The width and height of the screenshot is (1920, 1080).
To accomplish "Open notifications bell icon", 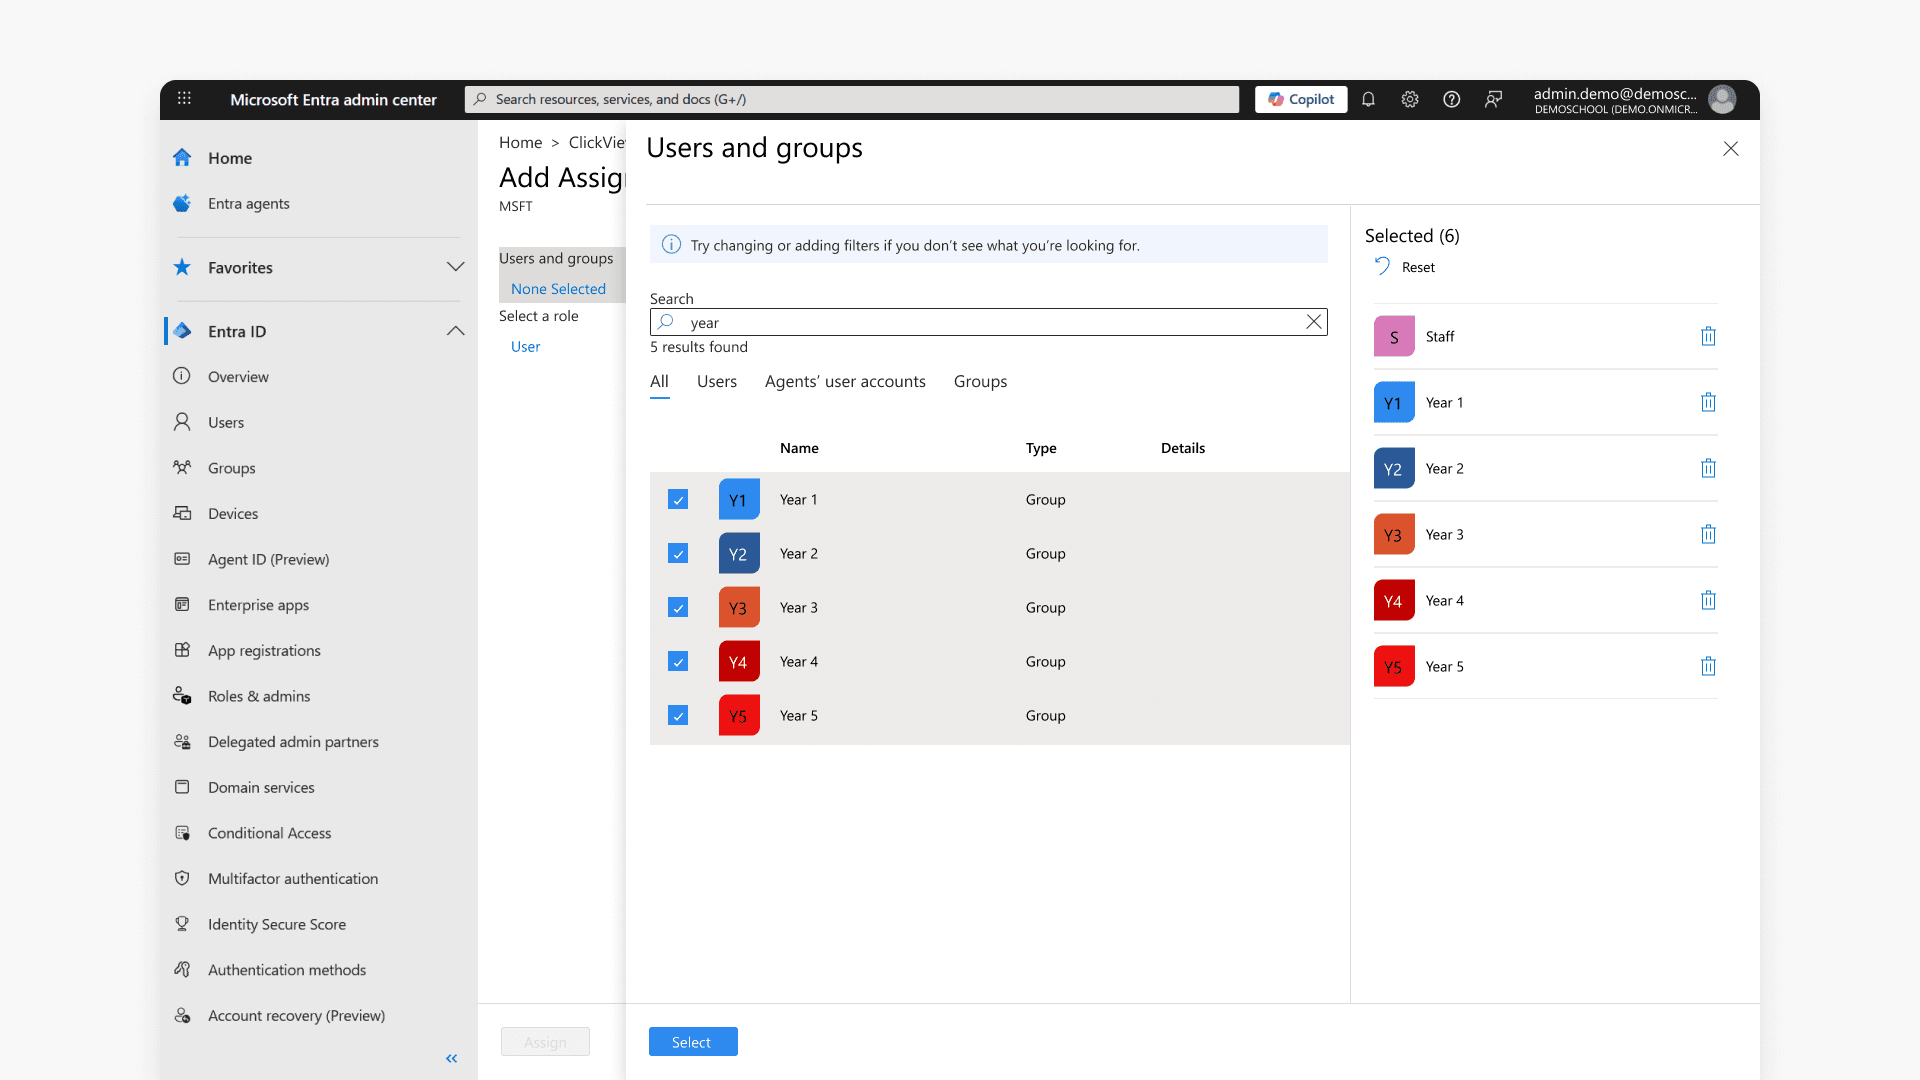I will [x=1368, y=99].
